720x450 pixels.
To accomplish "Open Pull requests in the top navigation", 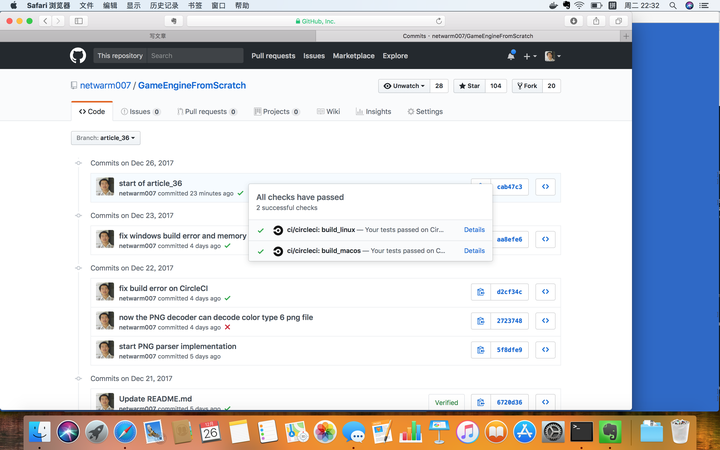I will pos(273,56).
